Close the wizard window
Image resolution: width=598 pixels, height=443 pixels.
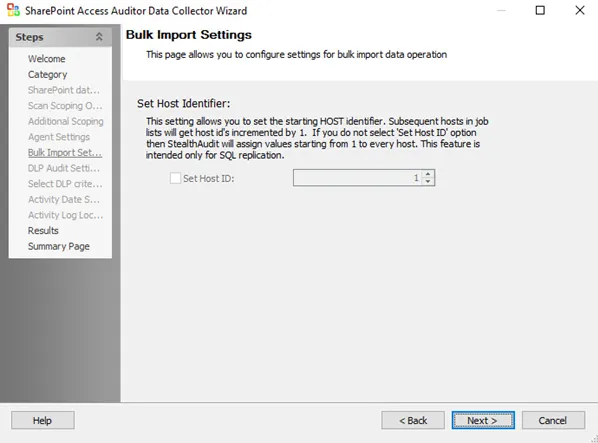[x=580, y=10]
